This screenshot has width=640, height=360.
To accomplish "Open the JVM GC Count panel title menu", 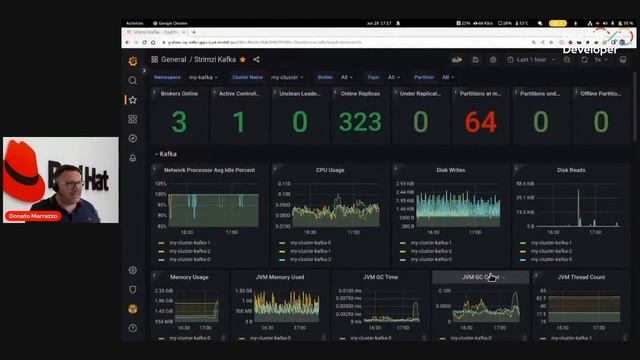I will point(480,277).
